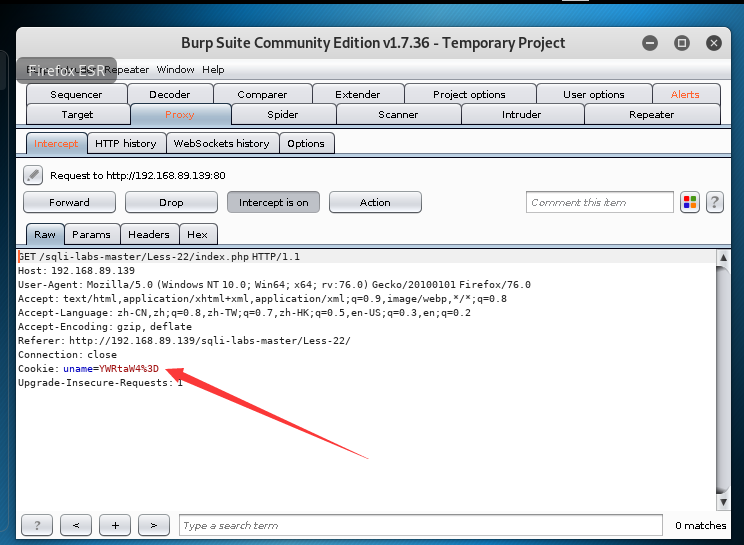Click the Accept: text/html header line
This screenshot has height=545, width=744.
click(262, 299)
